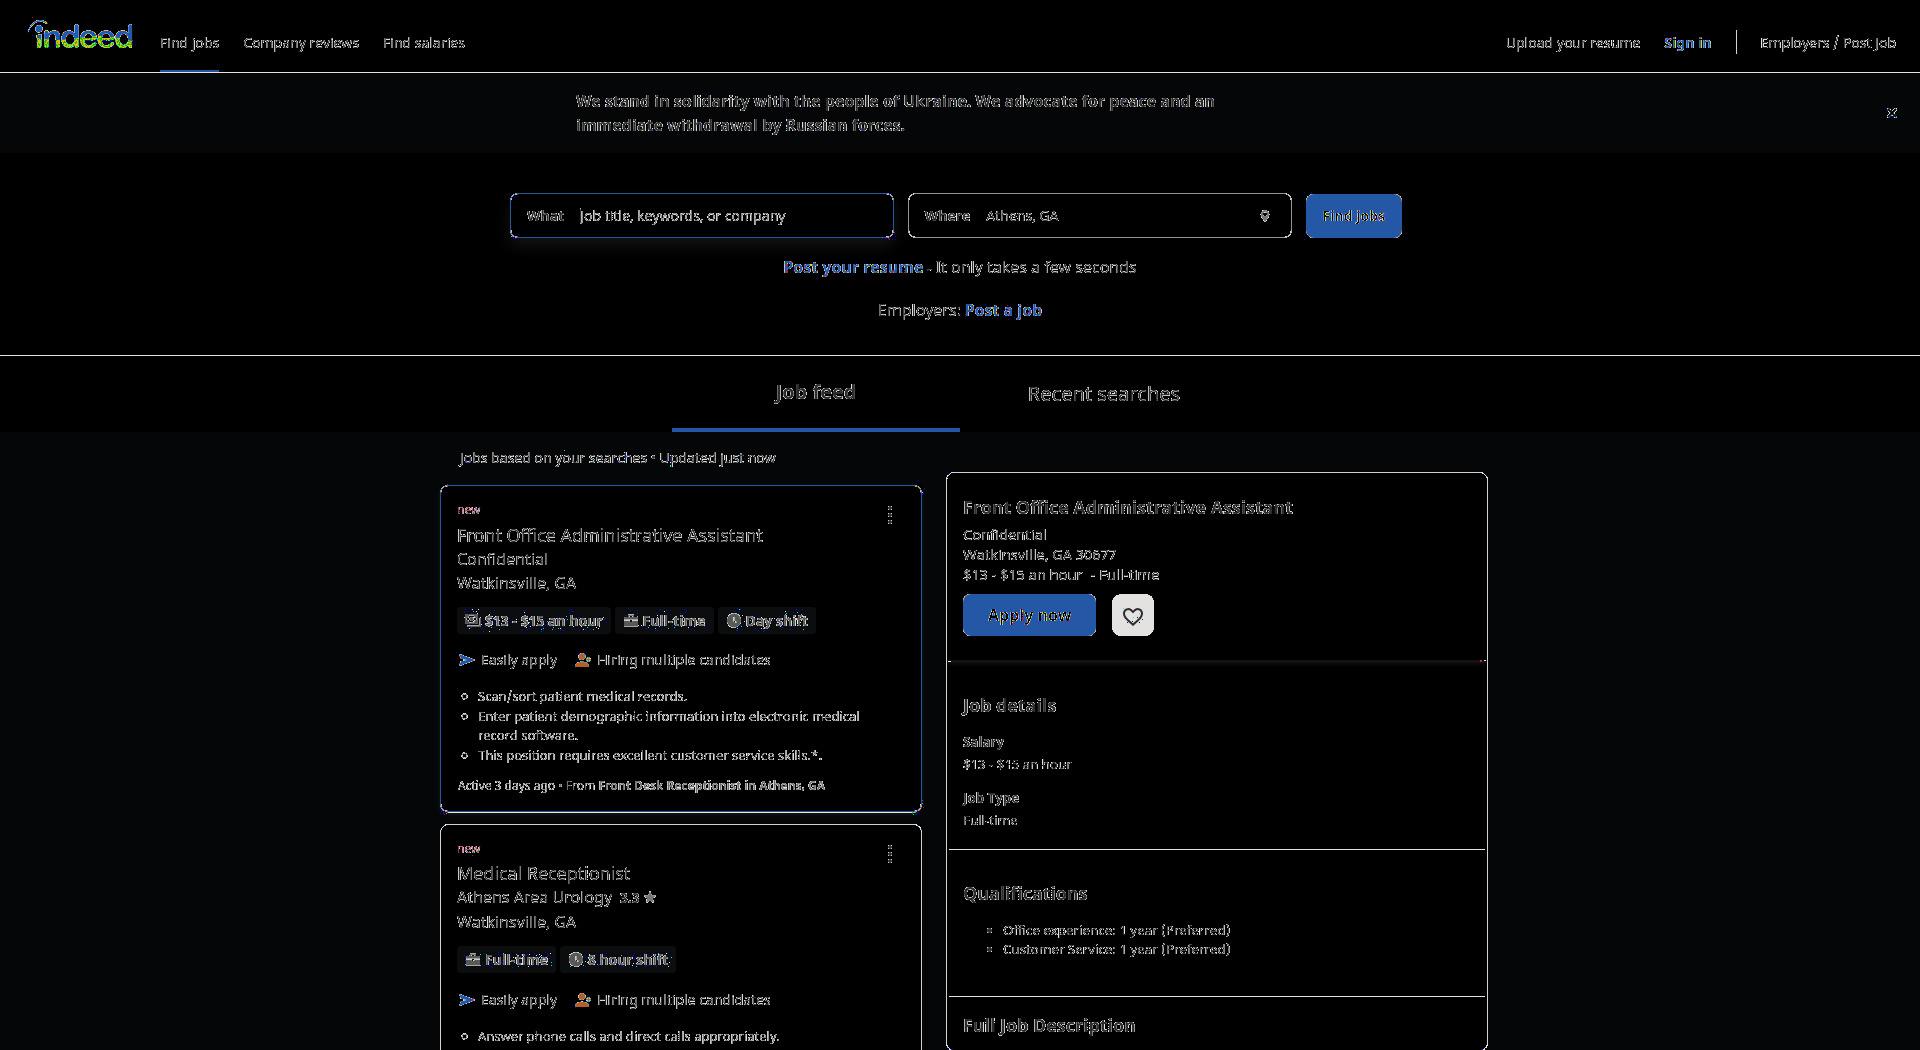The image size is (1920, 1050).
Task: Go to Company reviews
Action: tap(301, 43)
